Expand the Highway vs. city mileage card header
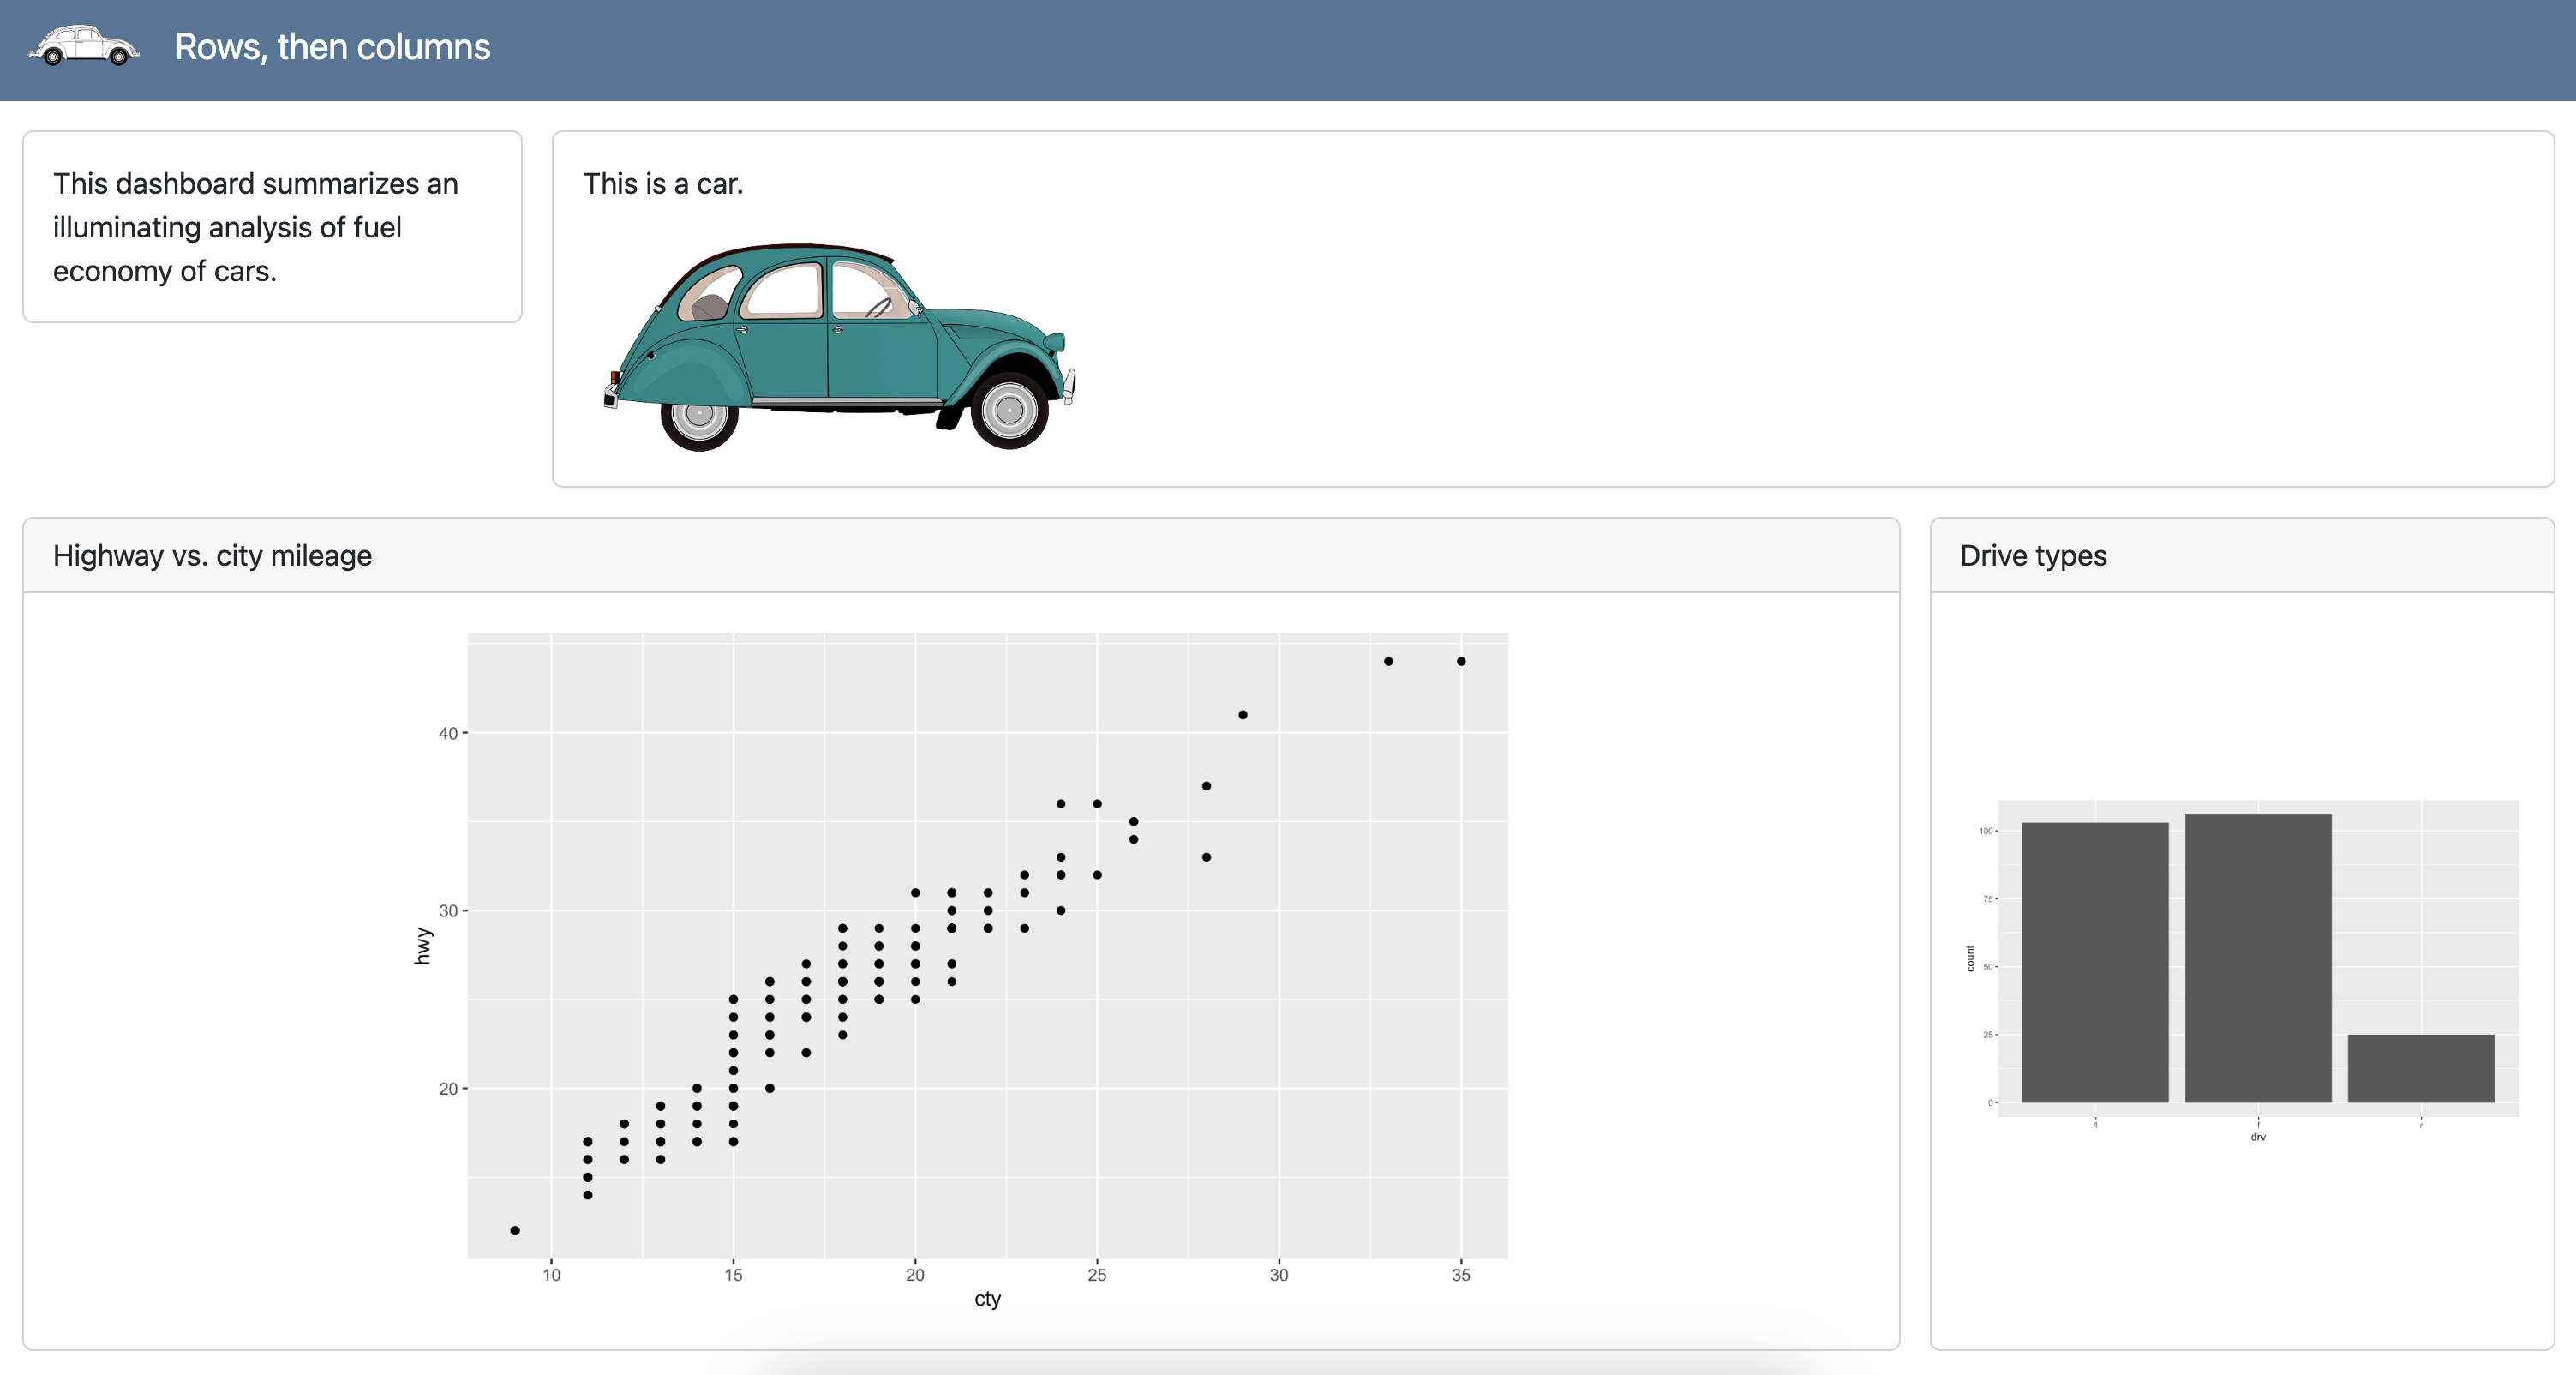This screenshot has height=1375, width=2576. coord(213,555)
